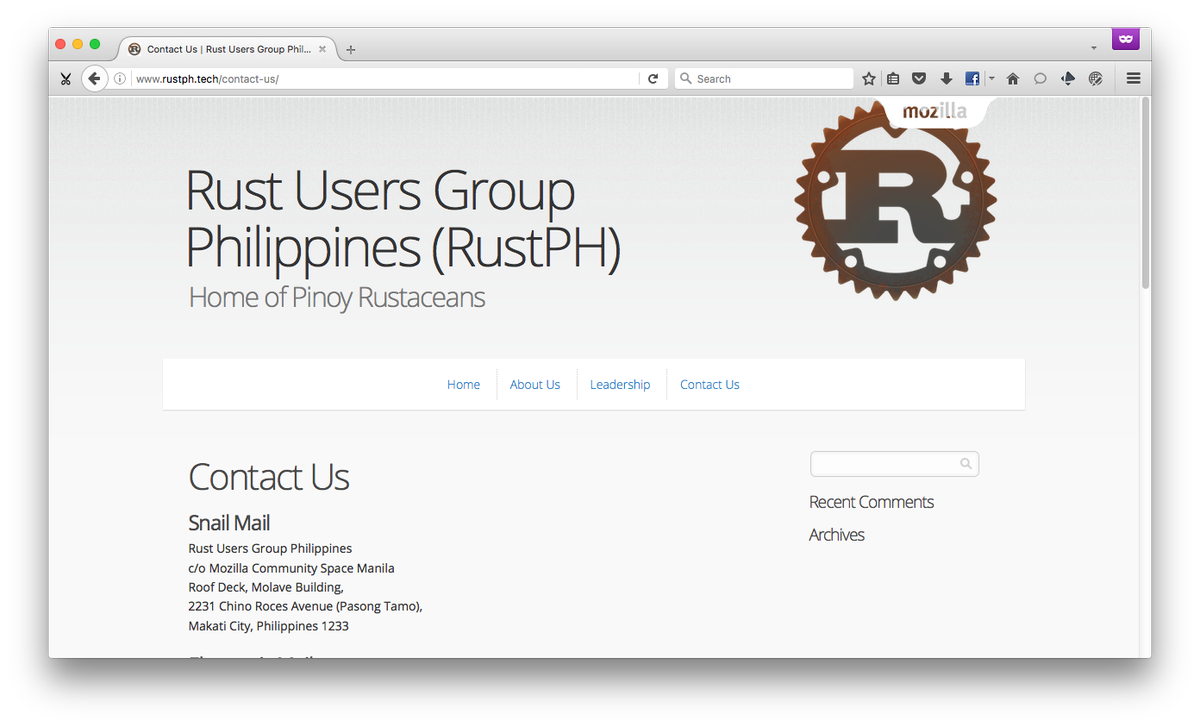Open Firefox Hello chat icon
Viewport: 1200px width, 727px height.
(1040, 78)
